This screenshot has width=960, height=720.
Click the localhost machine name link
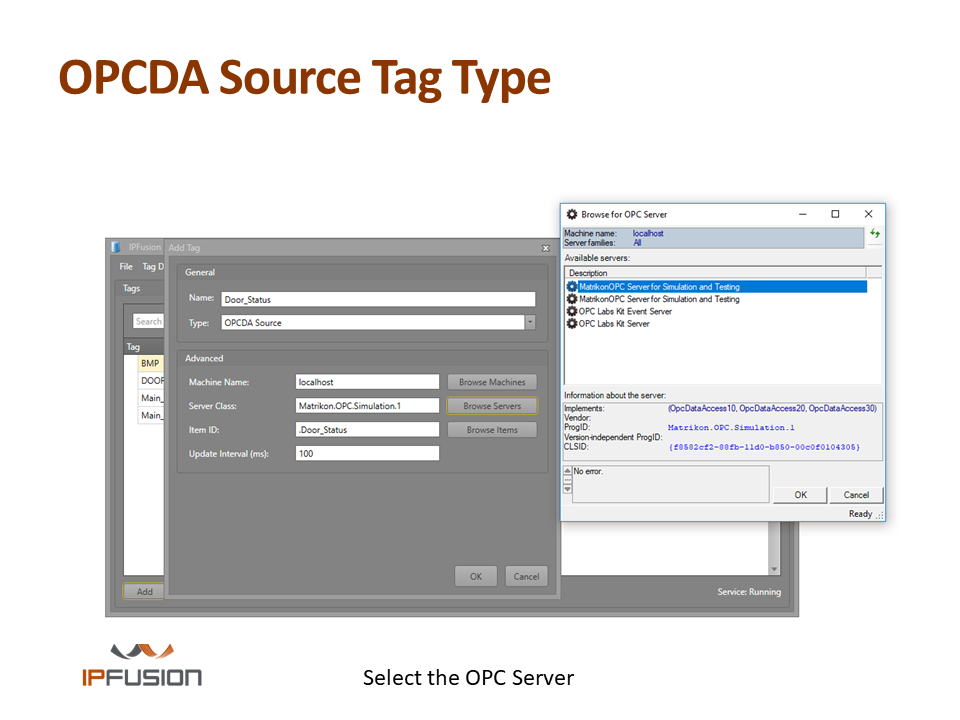coord(648,233)
